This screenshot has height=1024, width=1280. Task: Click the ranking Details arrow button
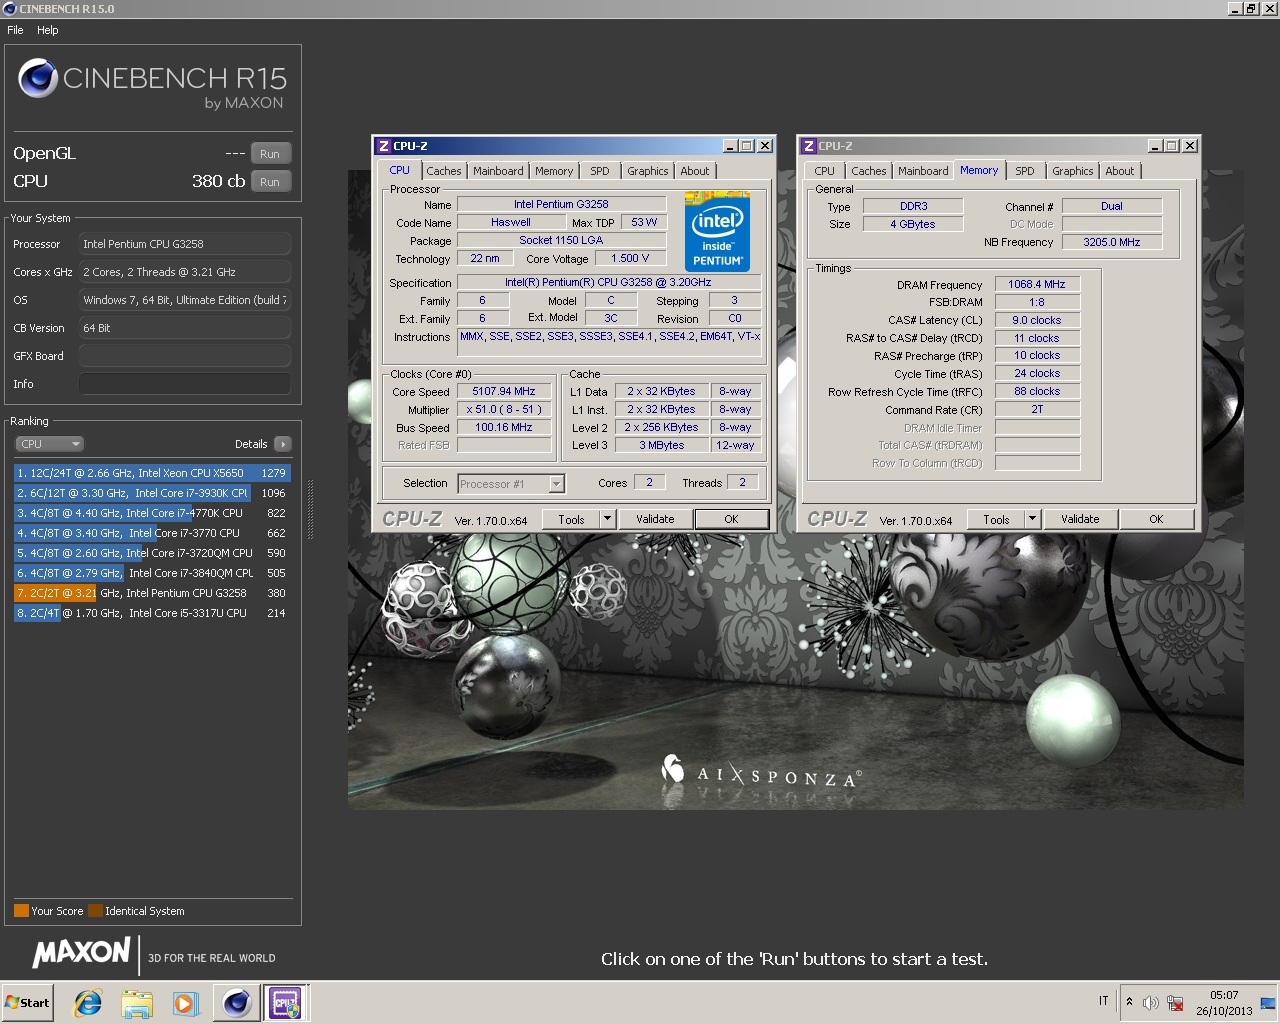pos(283,444)
